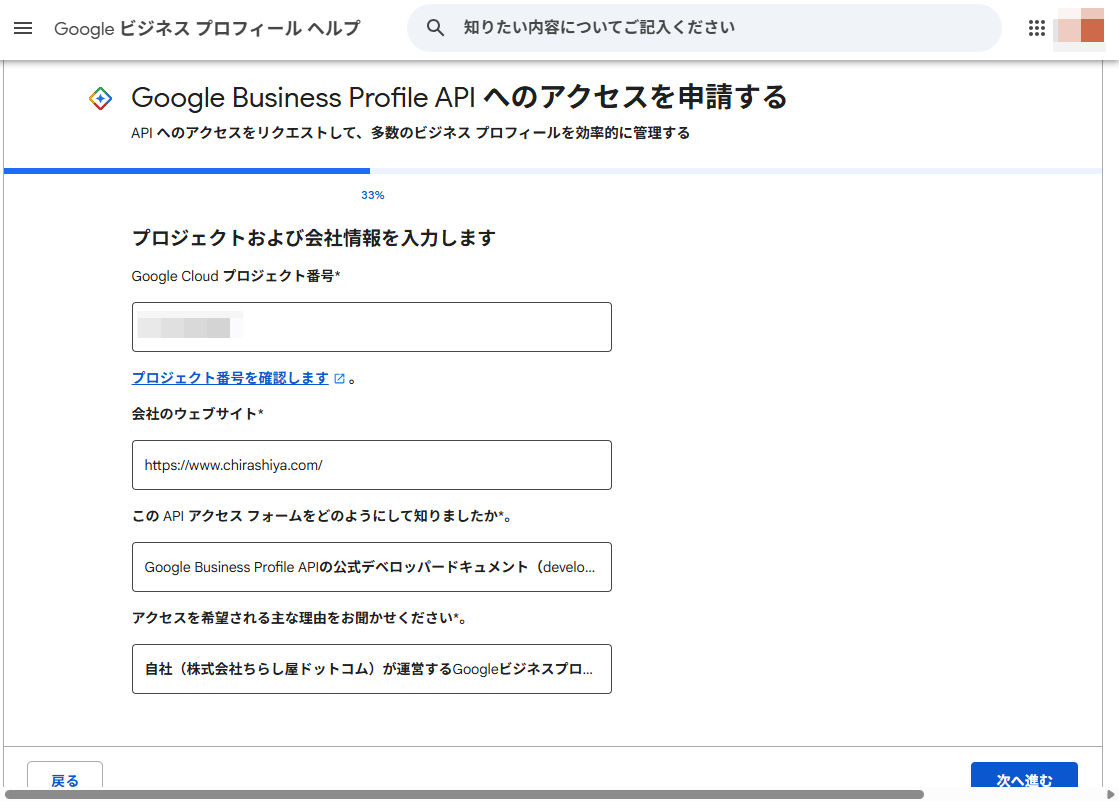Click the page title Google Business Profile API へのアクセスを申請する

coord(459,97)
